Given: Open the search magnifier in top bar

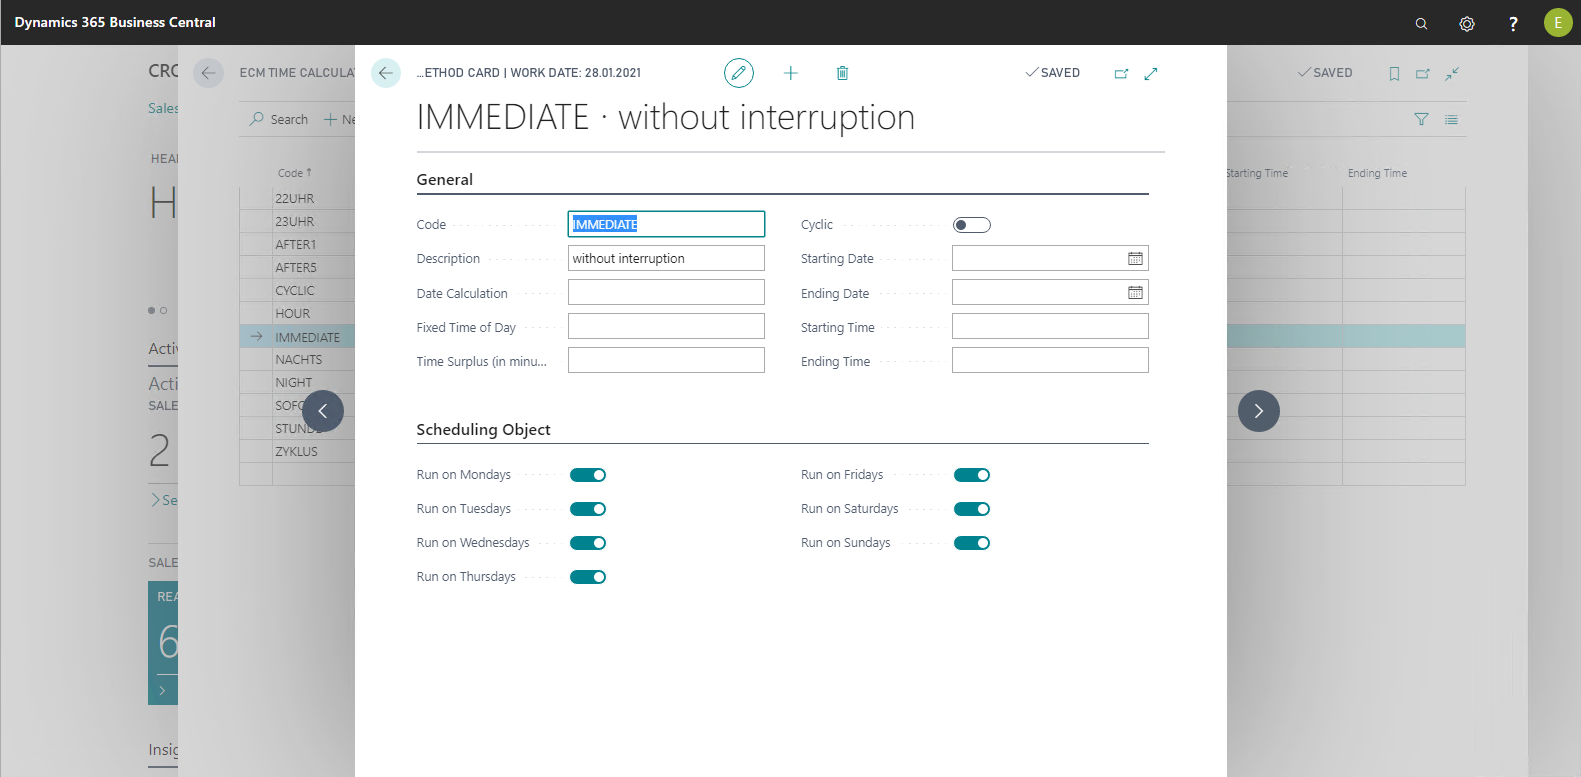Looking at the screenshot, I should pyautogui.click(x=1421, y=23).
